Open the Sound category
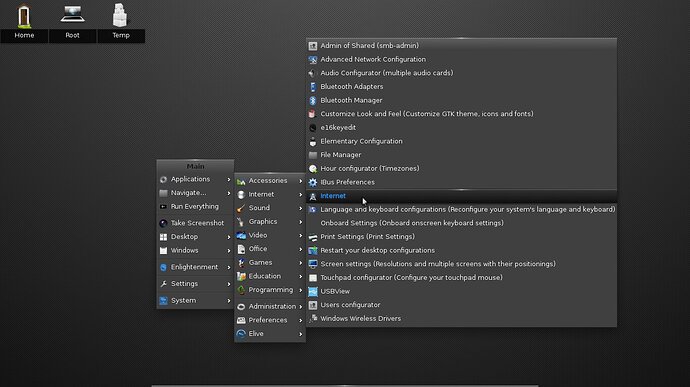The image size is (690, 387). [x=270, y=208]
